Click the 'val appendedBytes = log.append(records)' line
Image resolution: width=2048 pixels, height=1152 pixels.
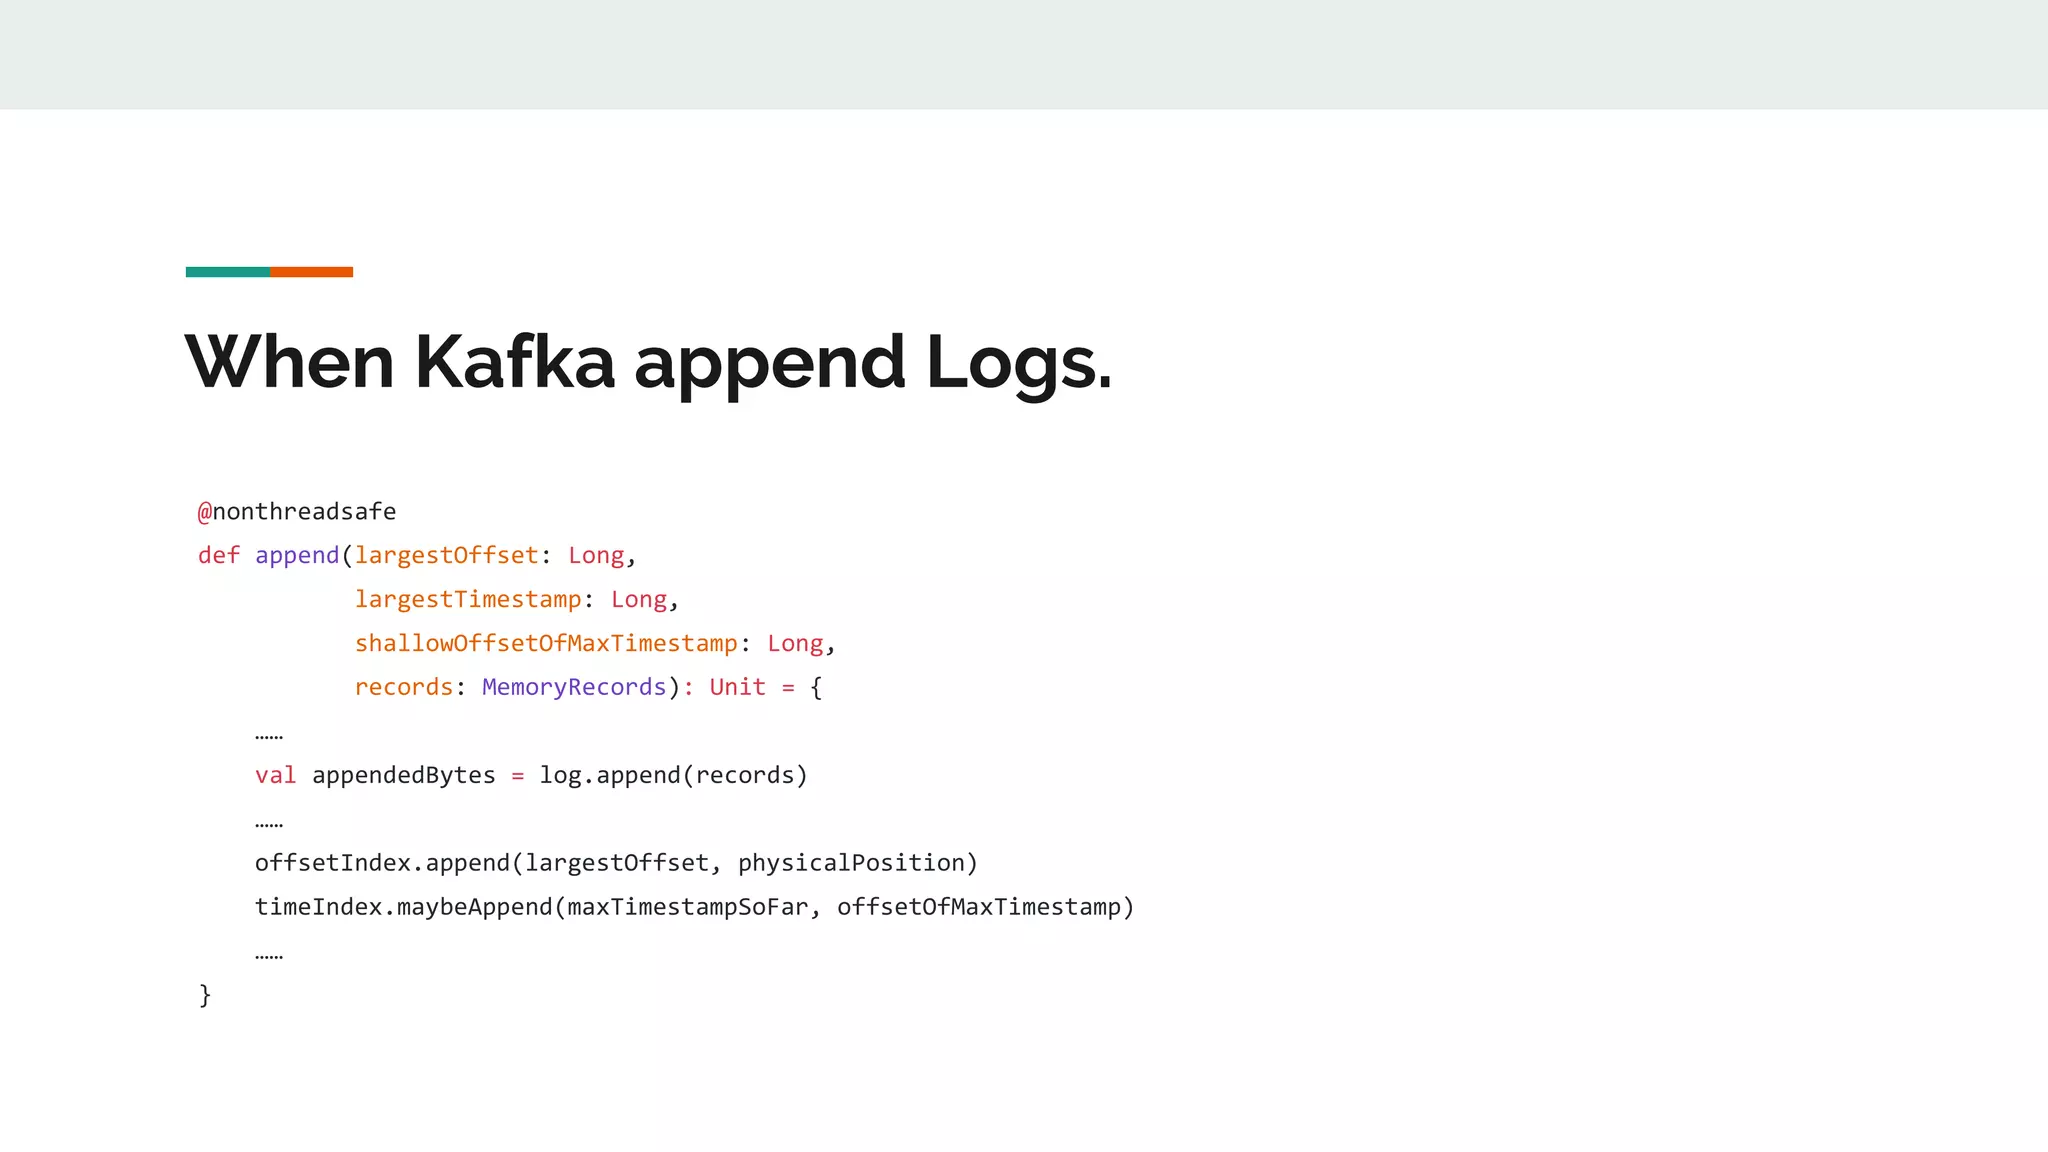[531, 775]
